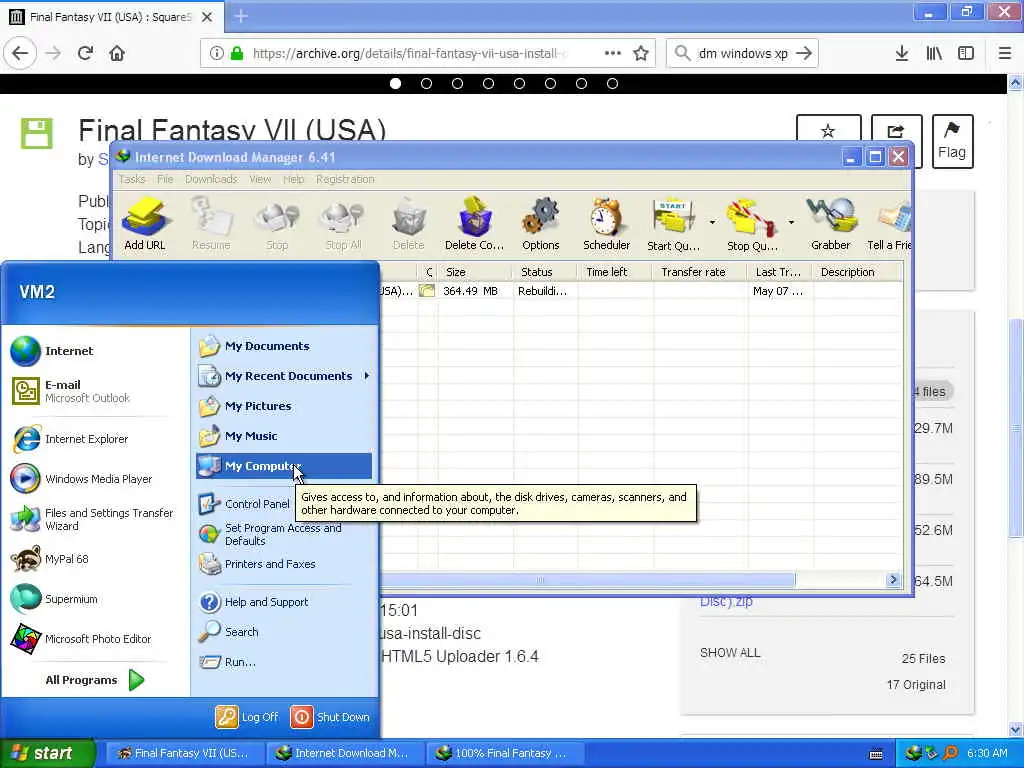The height and width of the screenshot is (768, 1024).
Task: Open the browser library icon
Action: coord(934,53)
